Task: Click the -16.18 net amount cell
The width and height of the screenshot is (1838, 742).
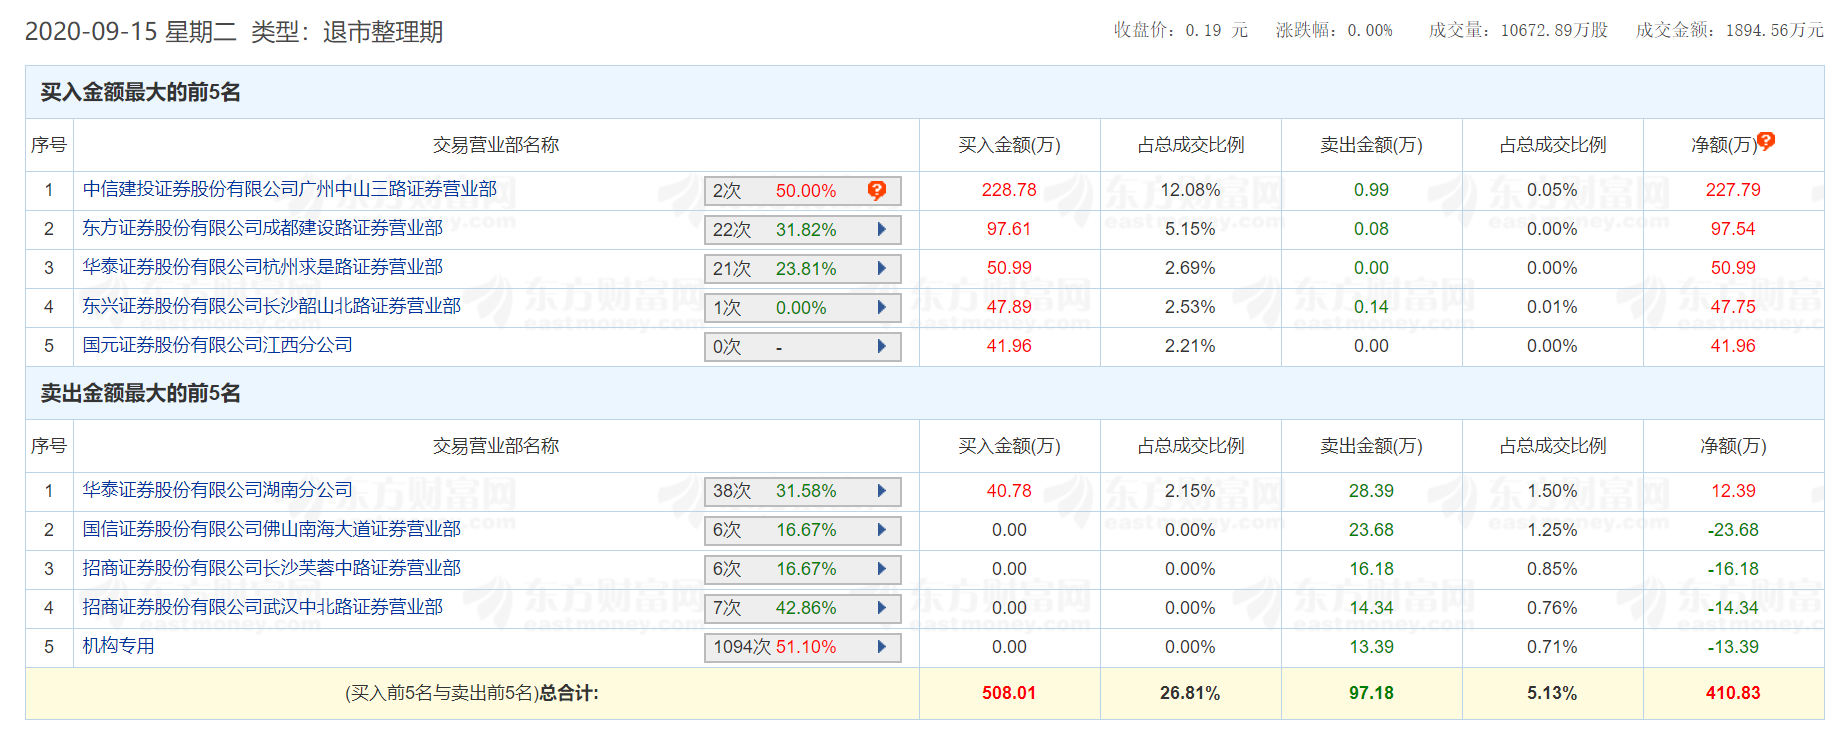Action: [x=1733, y=569]
